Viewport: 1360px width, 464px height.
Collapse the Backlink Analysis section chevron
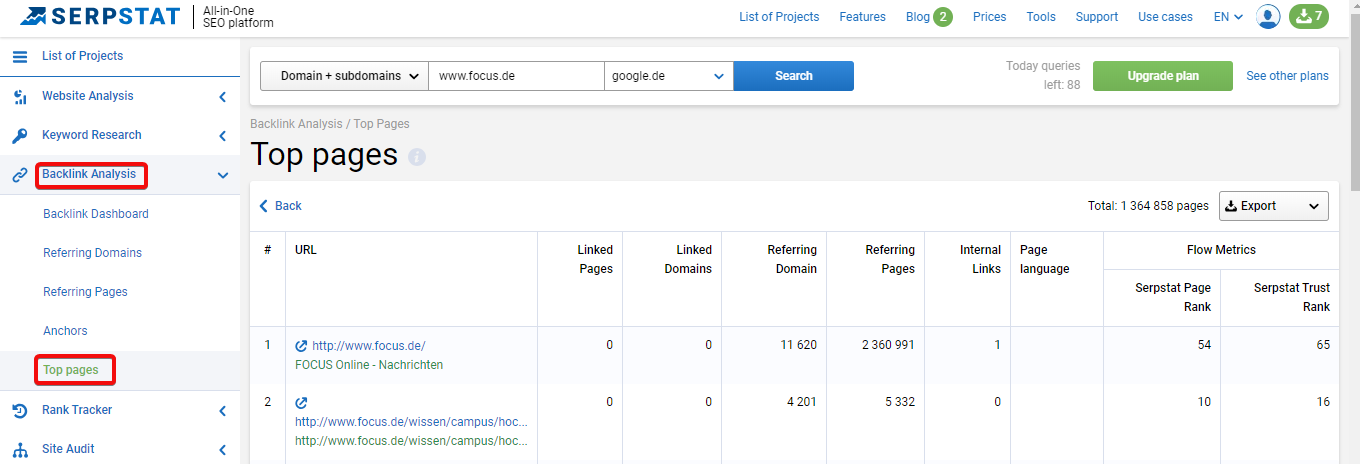[222, 175]
